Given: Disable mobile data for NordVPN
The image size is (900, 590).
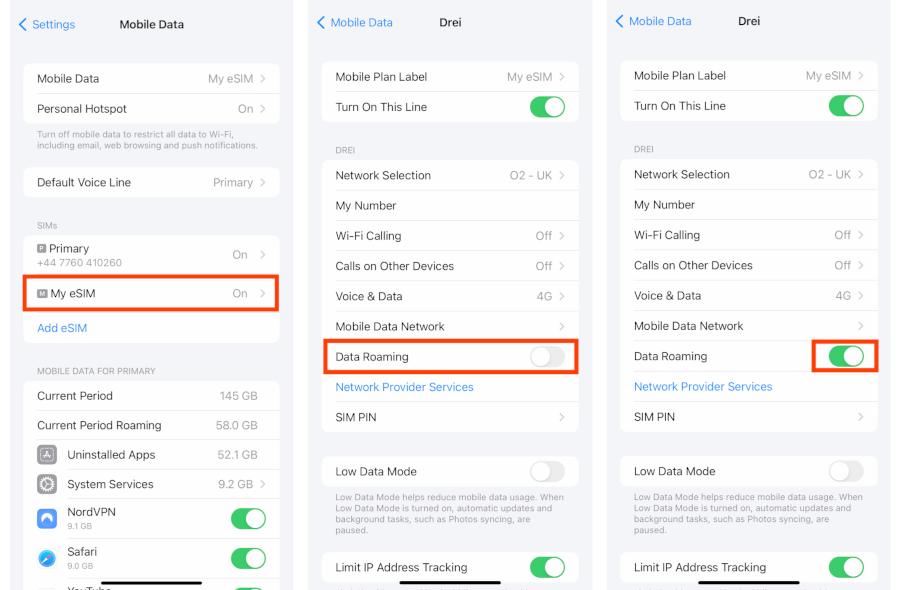Looking at the screenshot, I should [248, 519].
